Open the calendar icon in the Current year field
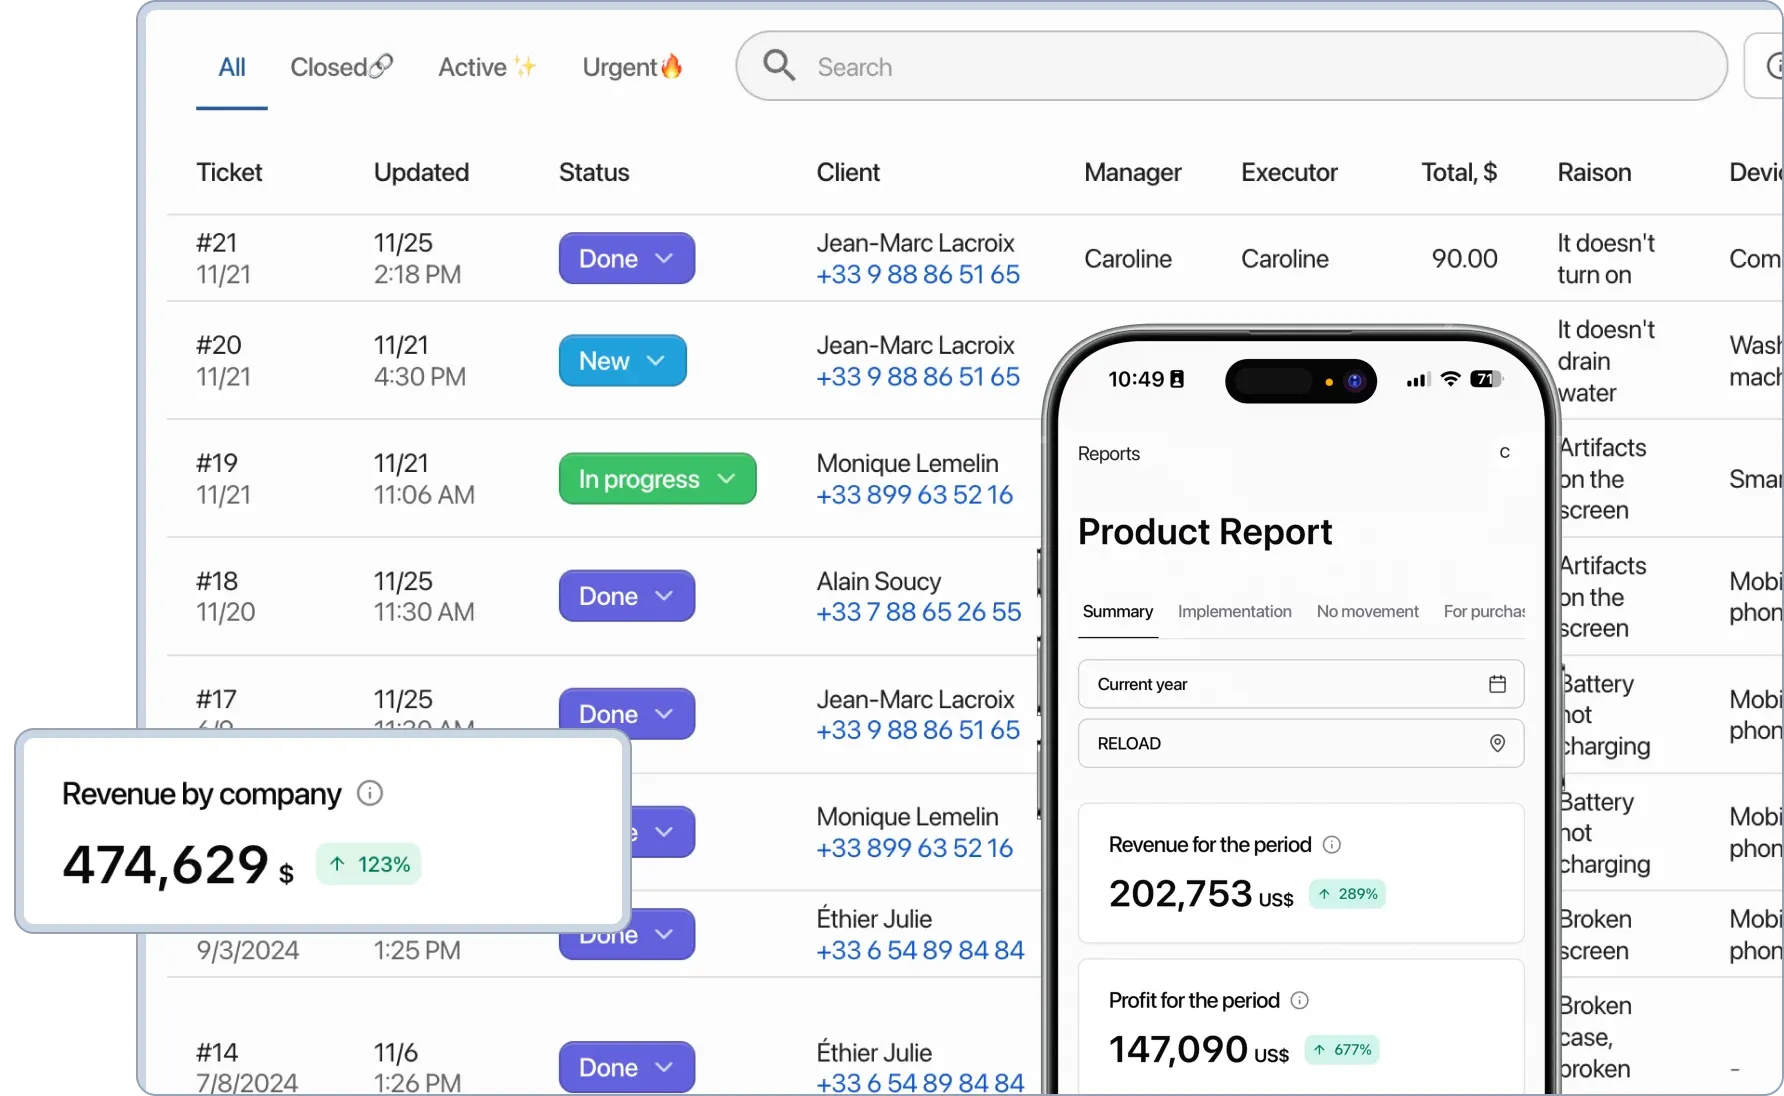 click(x=1497, y=684)
